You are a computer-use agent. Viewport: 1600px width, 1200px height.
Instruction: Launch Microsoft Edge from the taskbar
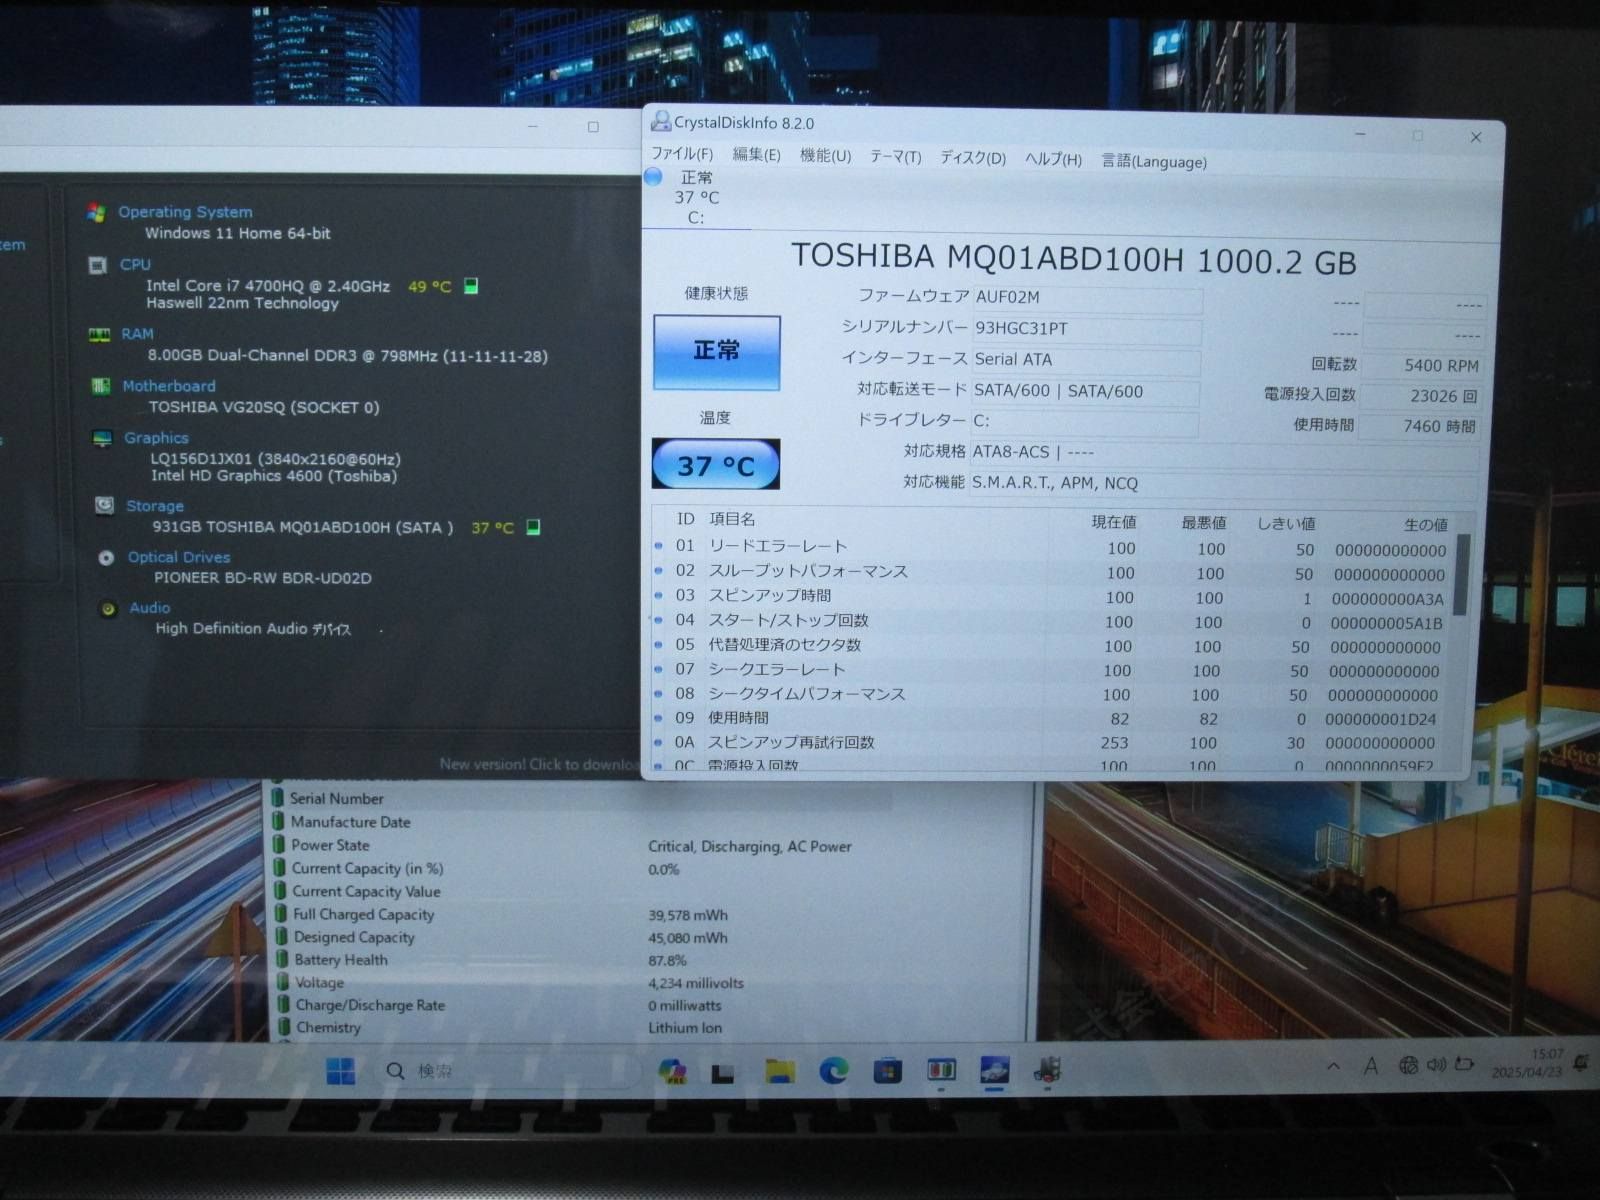833,1071
